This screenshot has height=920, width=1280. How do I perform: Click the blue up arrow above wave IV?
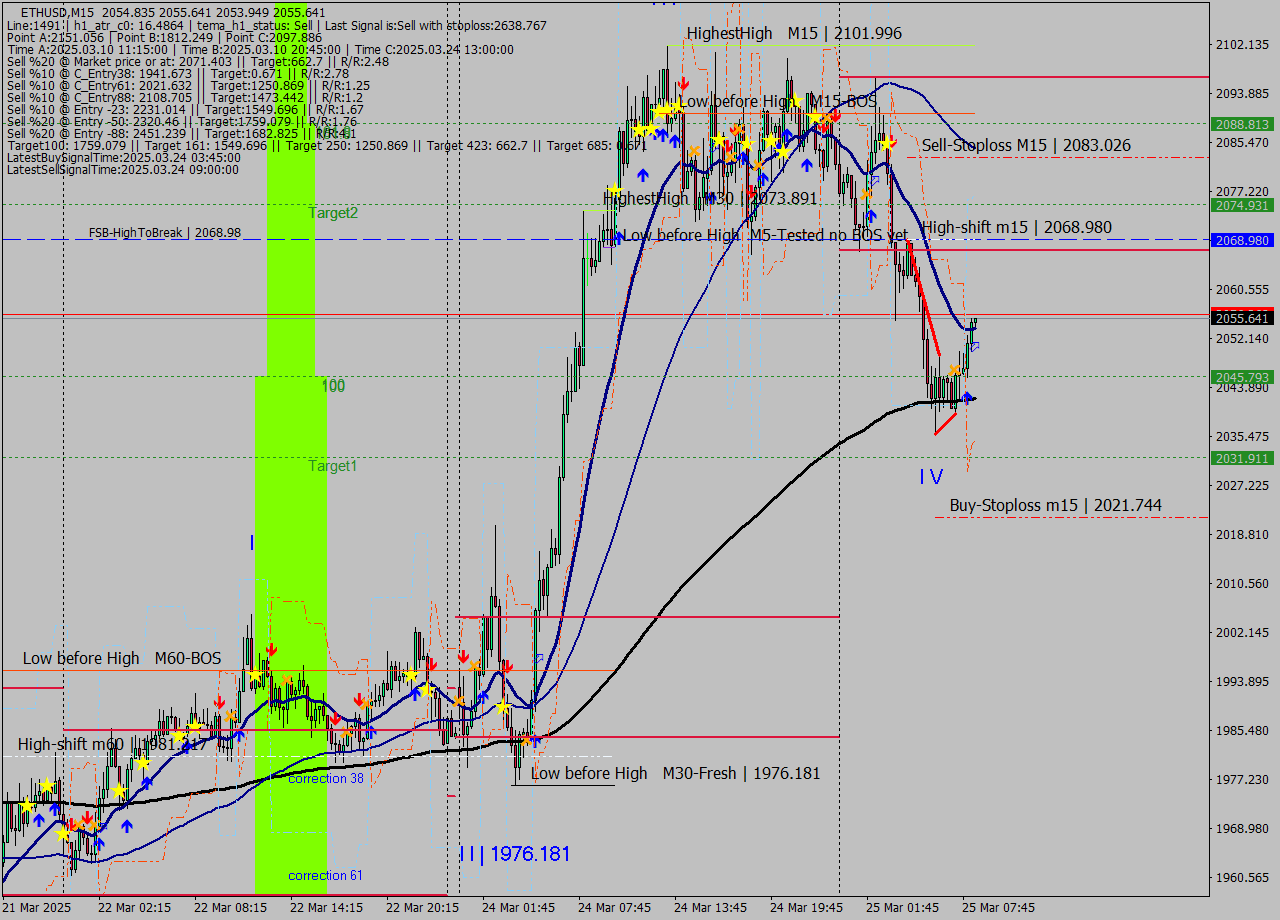pos(967,397)
